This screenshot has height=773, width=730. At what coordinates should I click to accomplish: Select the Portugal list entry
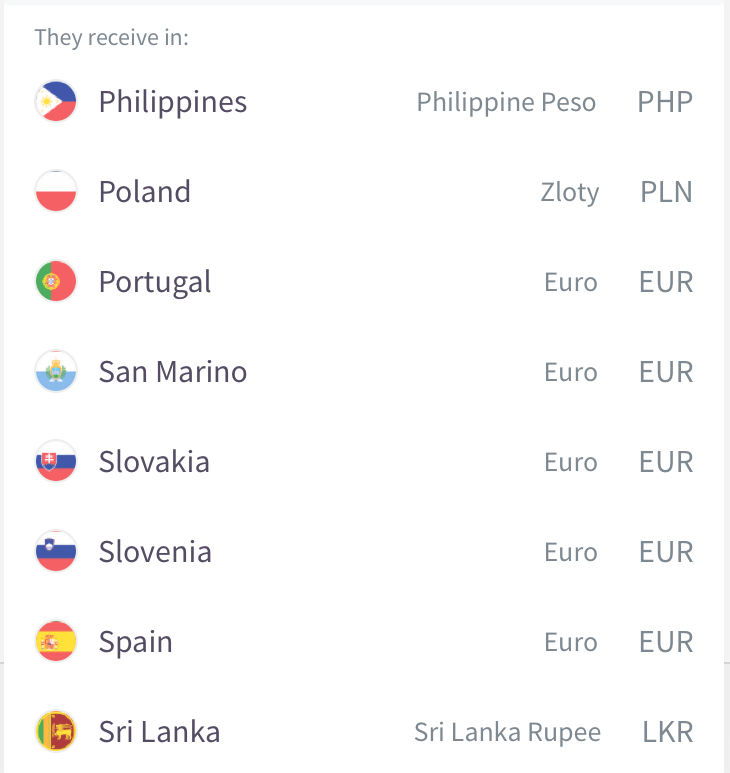click(x=364, y=281)
